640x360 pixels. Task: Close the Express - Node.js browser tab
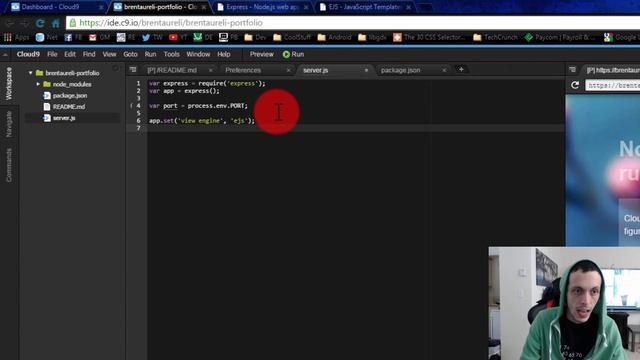[x=306, y=7]
